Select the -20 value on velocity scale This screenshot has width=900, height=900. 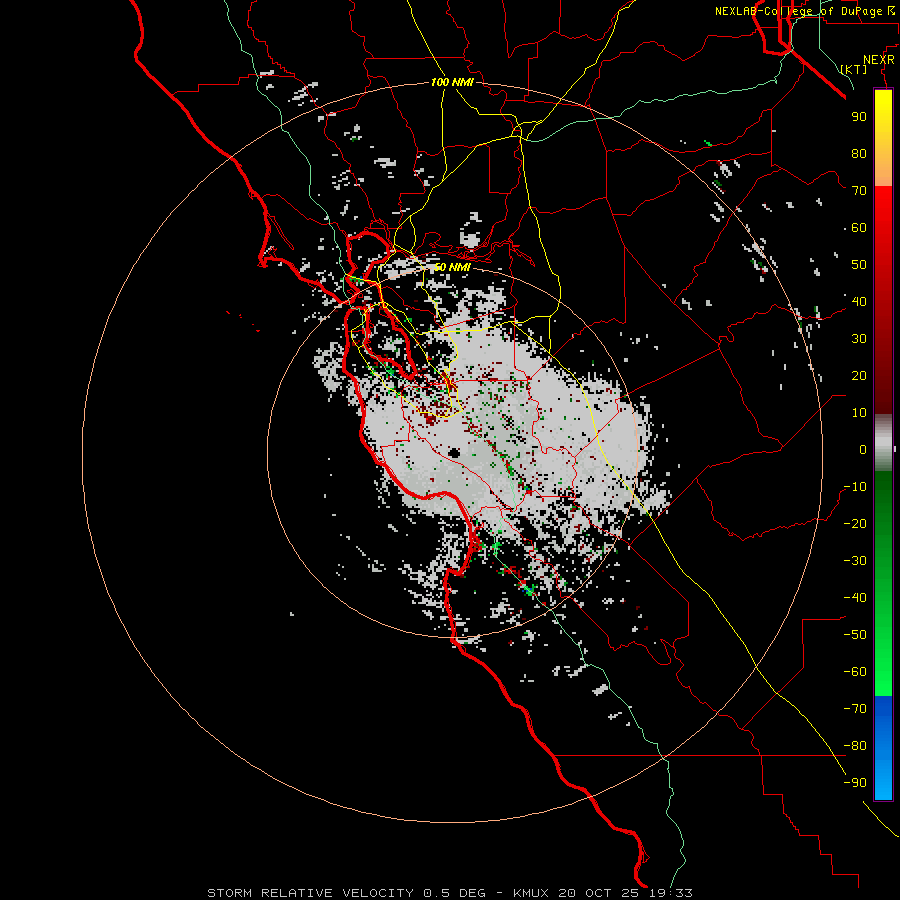click(855, 523)
